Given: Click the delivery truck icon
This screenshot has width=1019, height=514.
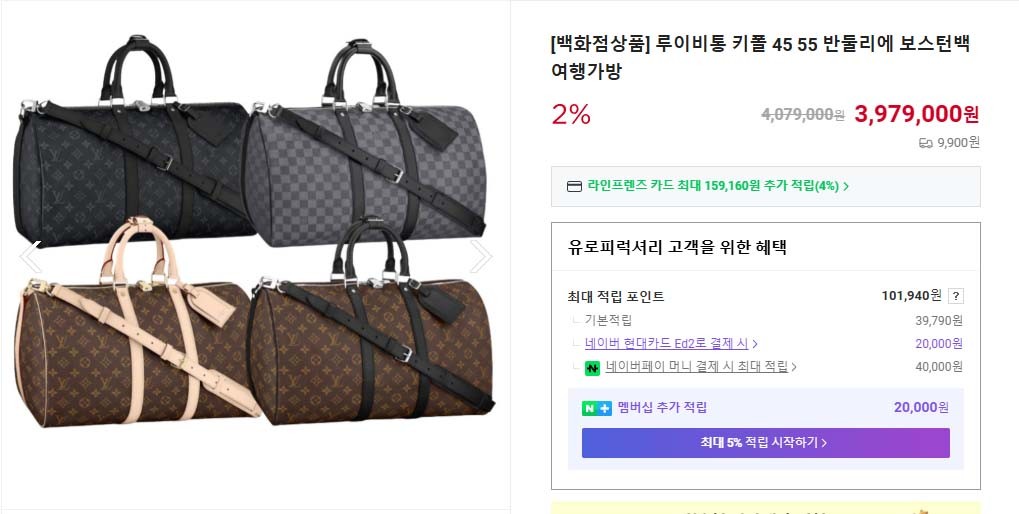Looking at the screenshot, I should (925, 143).
